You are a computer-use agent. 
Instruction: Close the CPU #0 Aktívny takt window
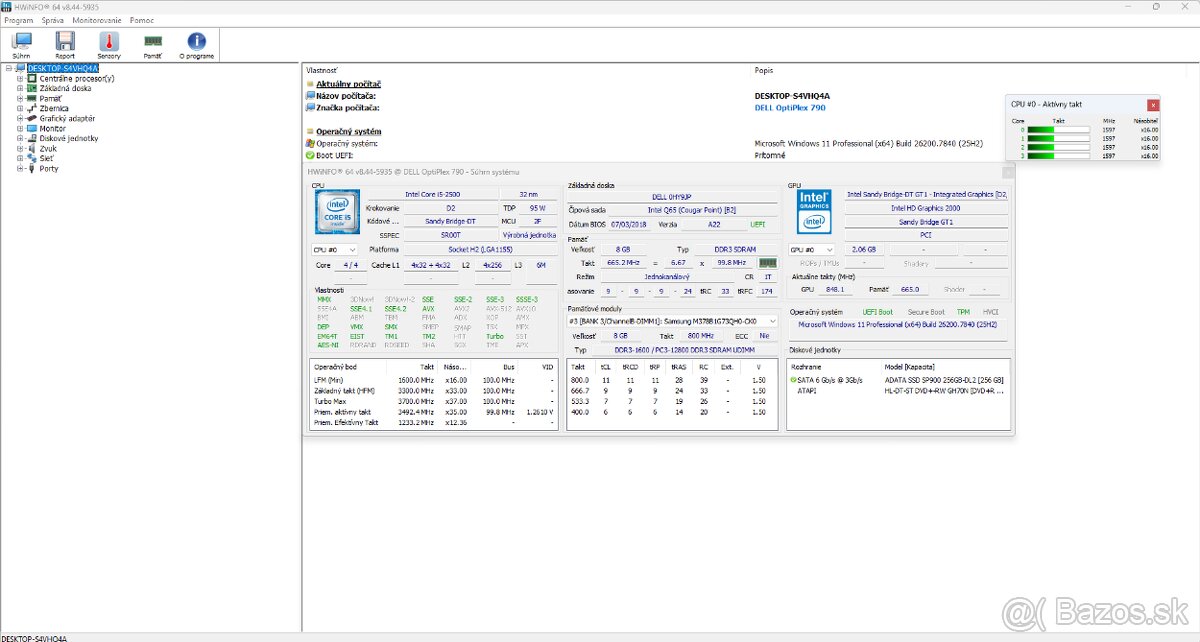point(1153,104)
